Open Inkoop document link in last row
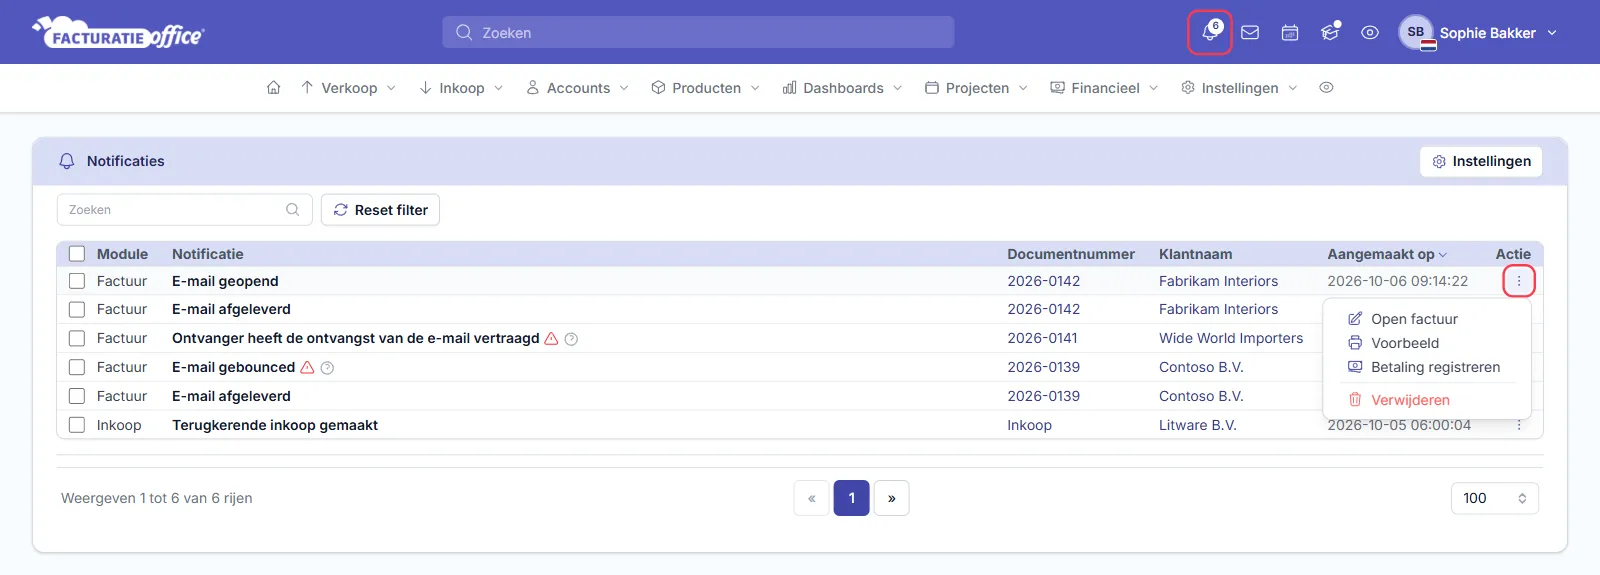Viewport: 1600px width, 575px height. (x=1029, y=425)
